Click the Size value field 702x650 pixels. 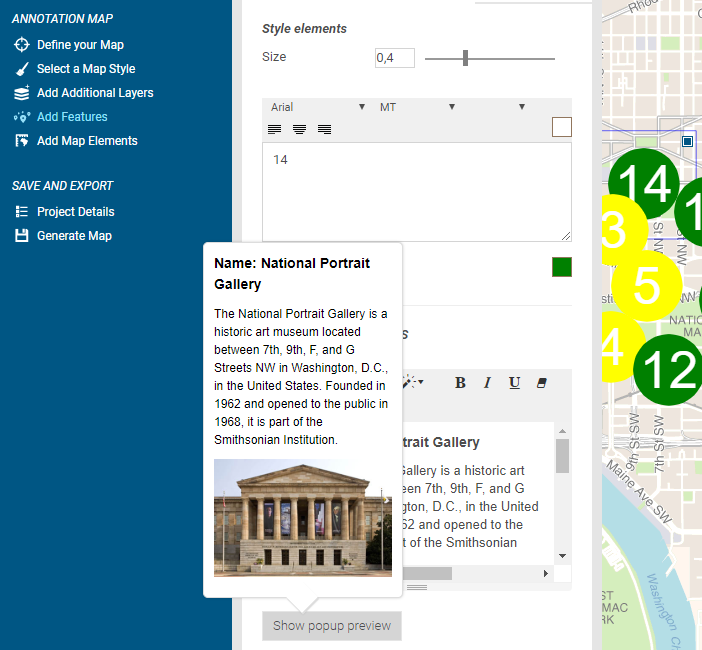click(x=395, y=58)
